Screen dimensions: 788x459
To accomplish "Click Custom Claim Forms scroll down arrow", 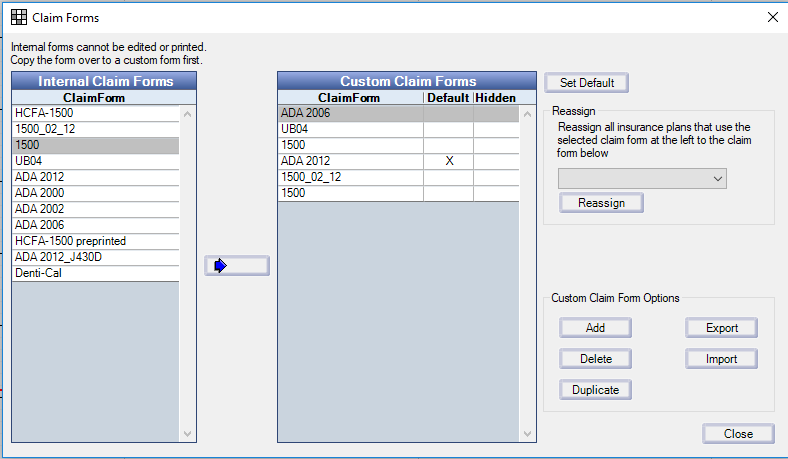I will 527,433.
